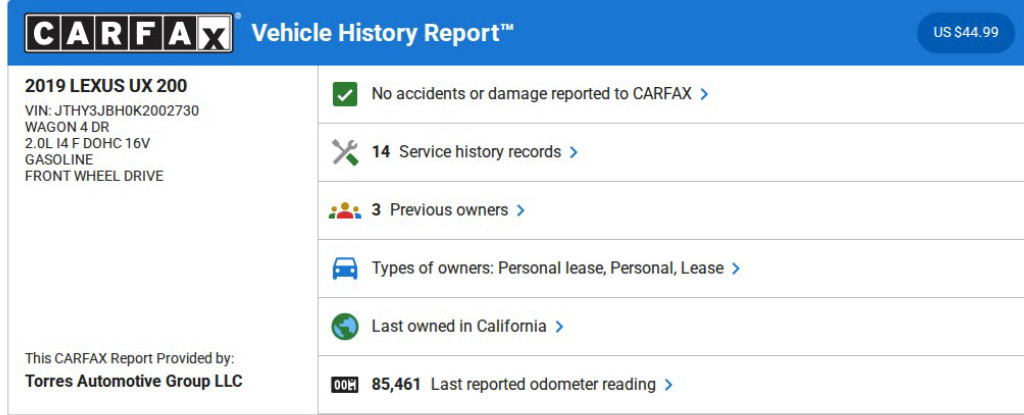Expand the service history records chevron
The image size is (1024, 415).
click(x=574, y=152)
